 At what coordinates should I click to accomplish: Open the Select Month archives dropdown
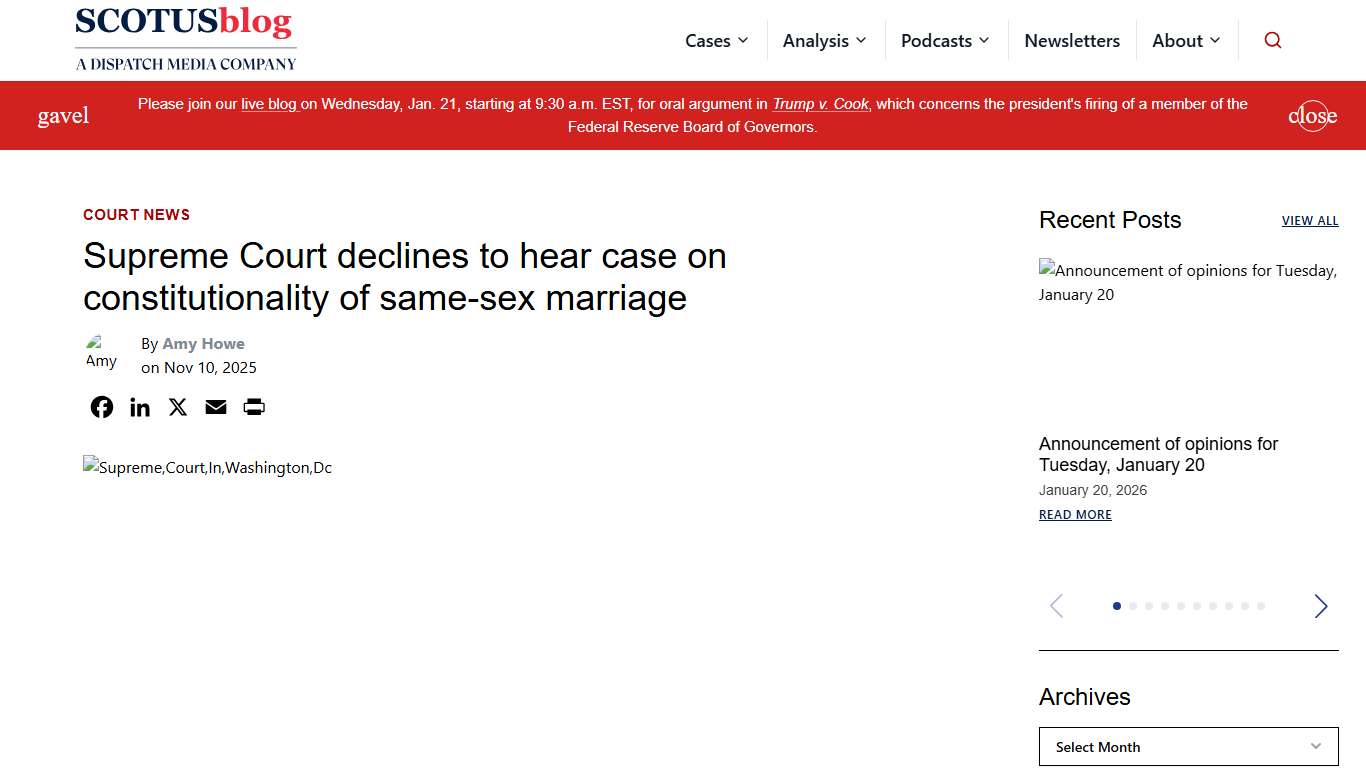click(x=1188, y=746)
